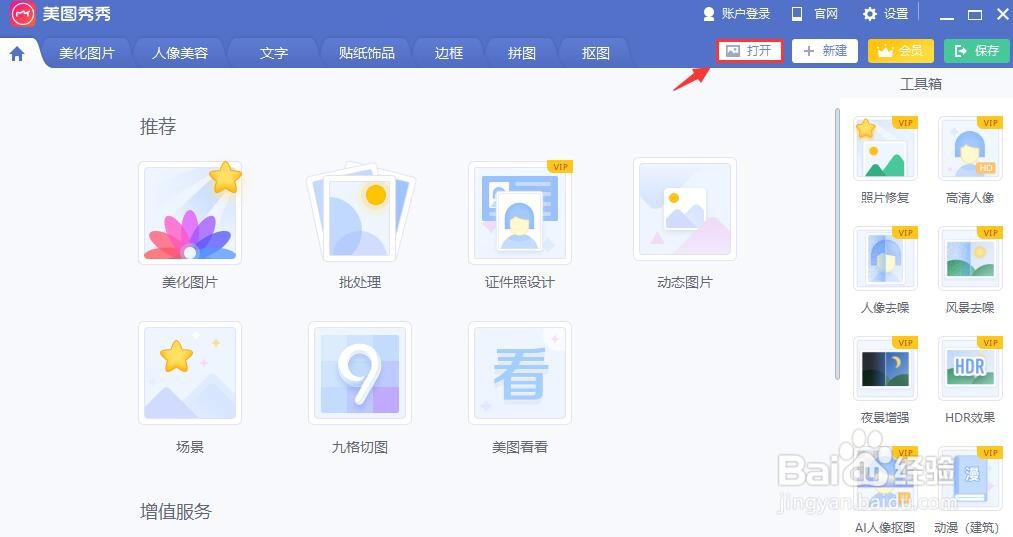The height and width of the screenshot is (537, 1013).
Task: Go to the Home tab icon
Action: (17, 54)
